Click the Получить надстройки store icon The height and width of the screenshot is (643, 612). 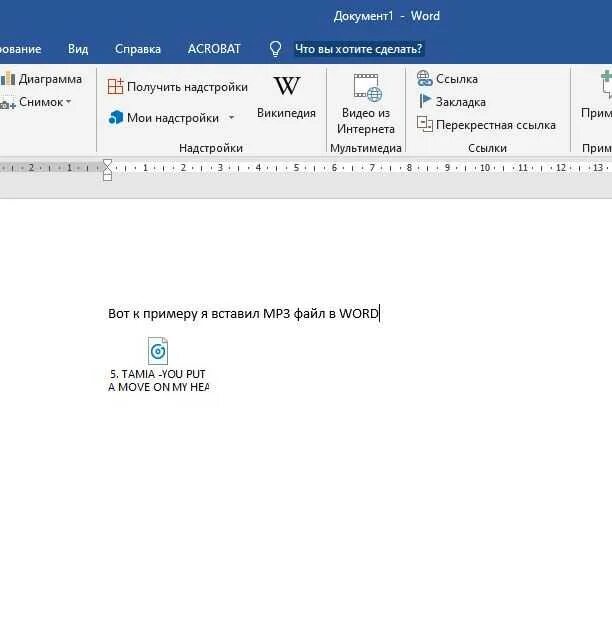[x=115, y=87]
